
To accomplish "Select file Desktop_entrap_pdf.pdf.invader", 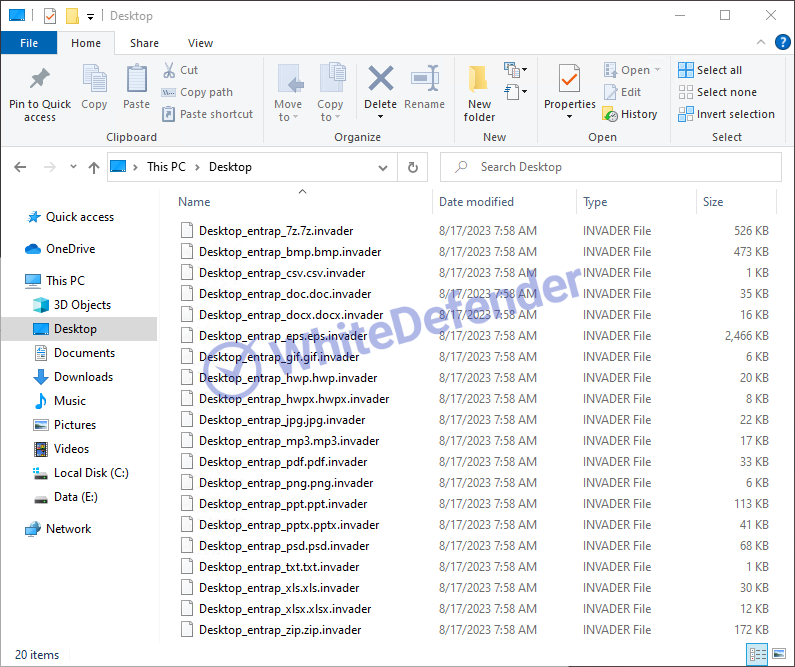I will pyautogui.click(x=283, y=462).
